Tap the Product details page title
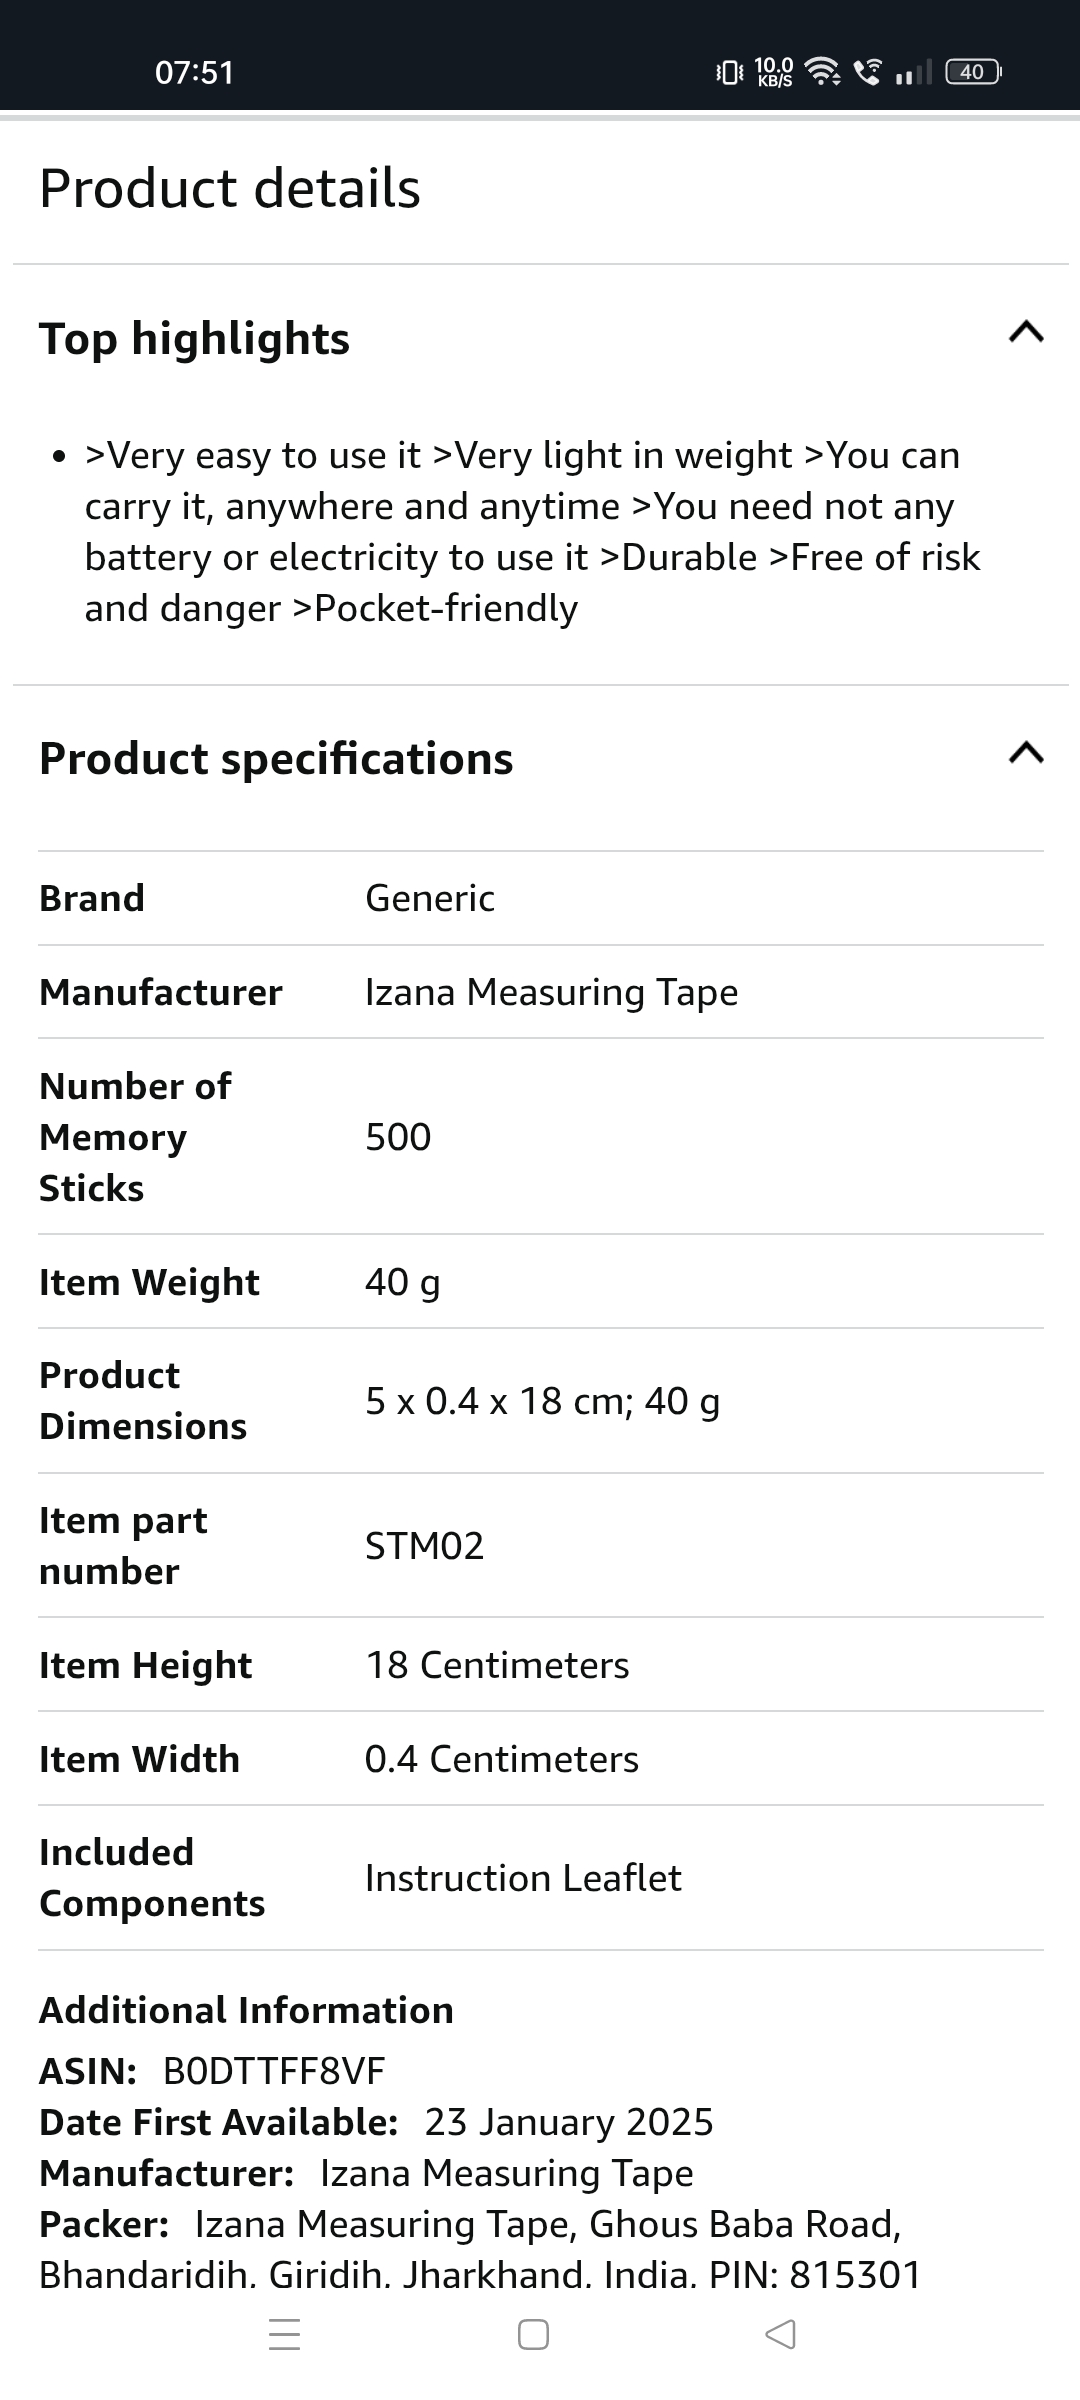This screenshot has height=2400, width=1080. (x=230, y=188)
